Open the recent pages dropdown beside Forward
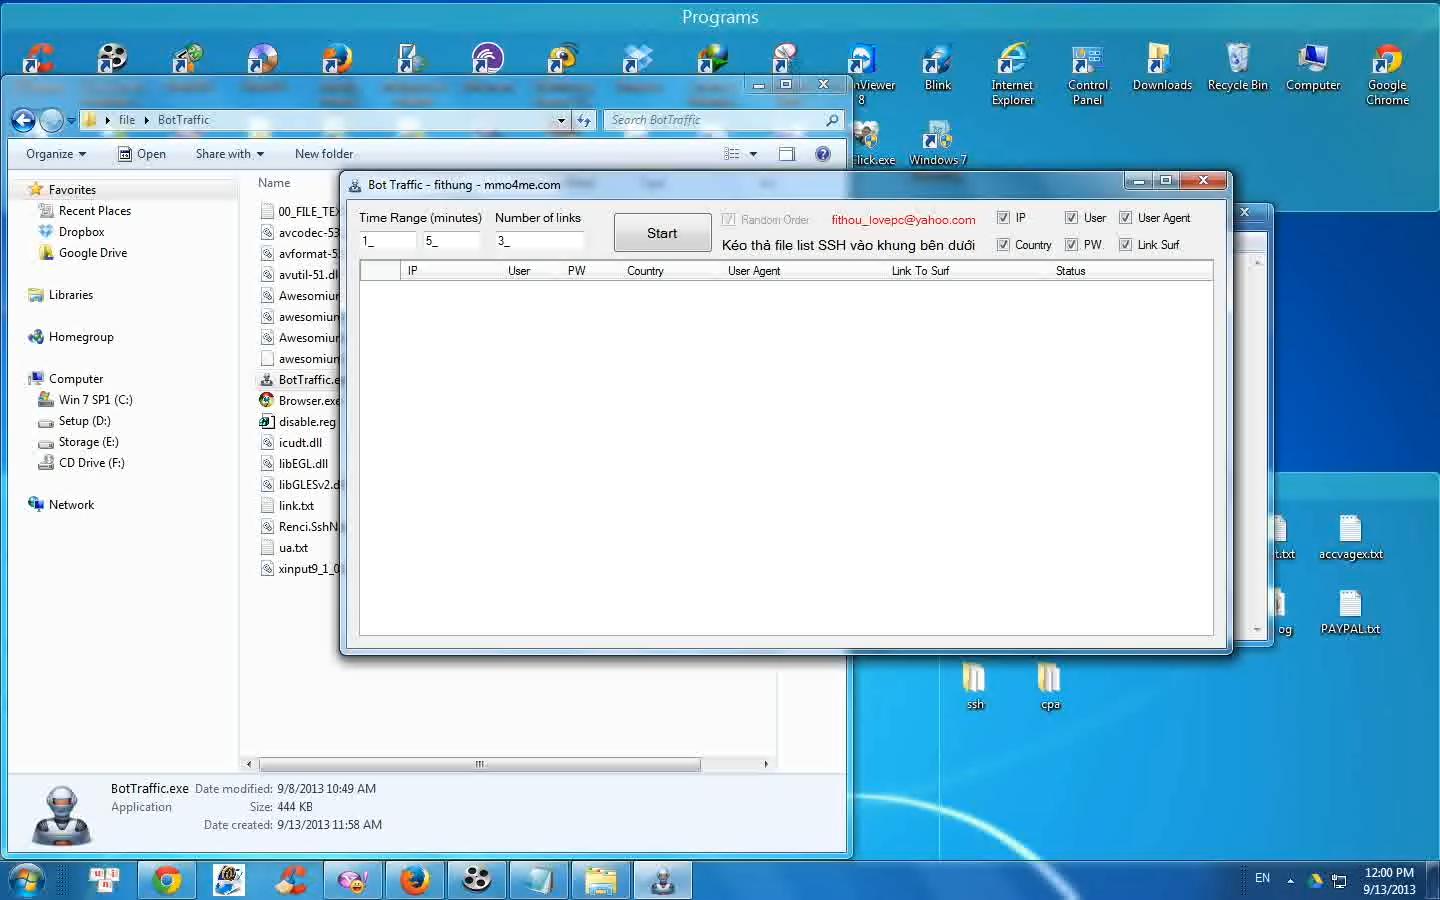 [71, 121]
